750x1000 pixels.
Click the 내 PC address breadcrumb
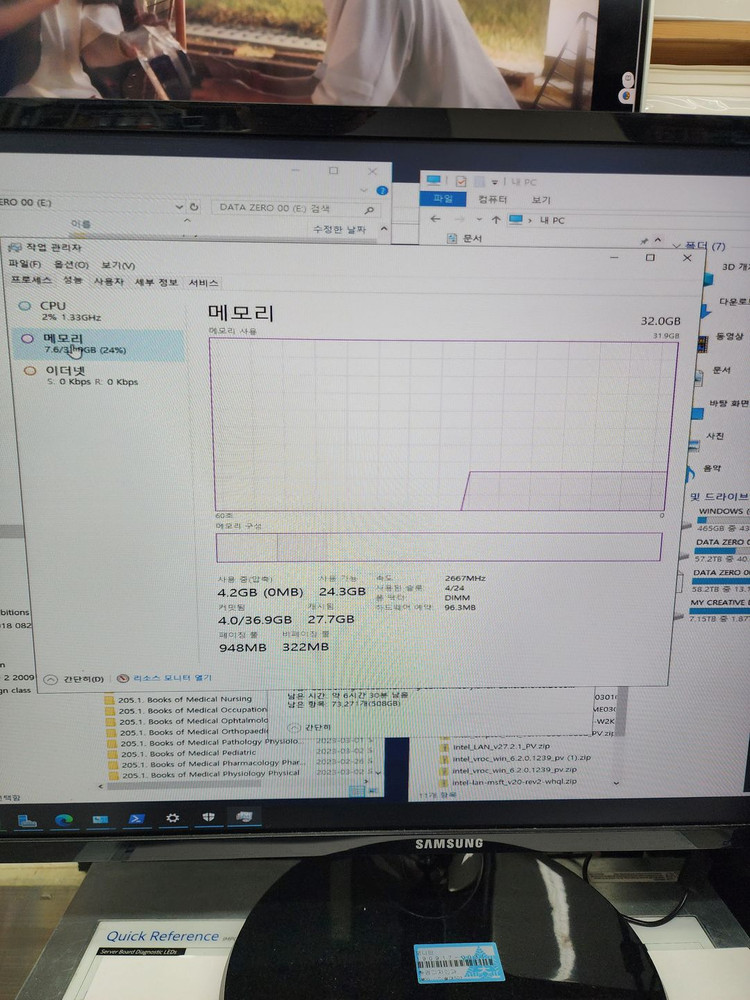tap(552, 220)
